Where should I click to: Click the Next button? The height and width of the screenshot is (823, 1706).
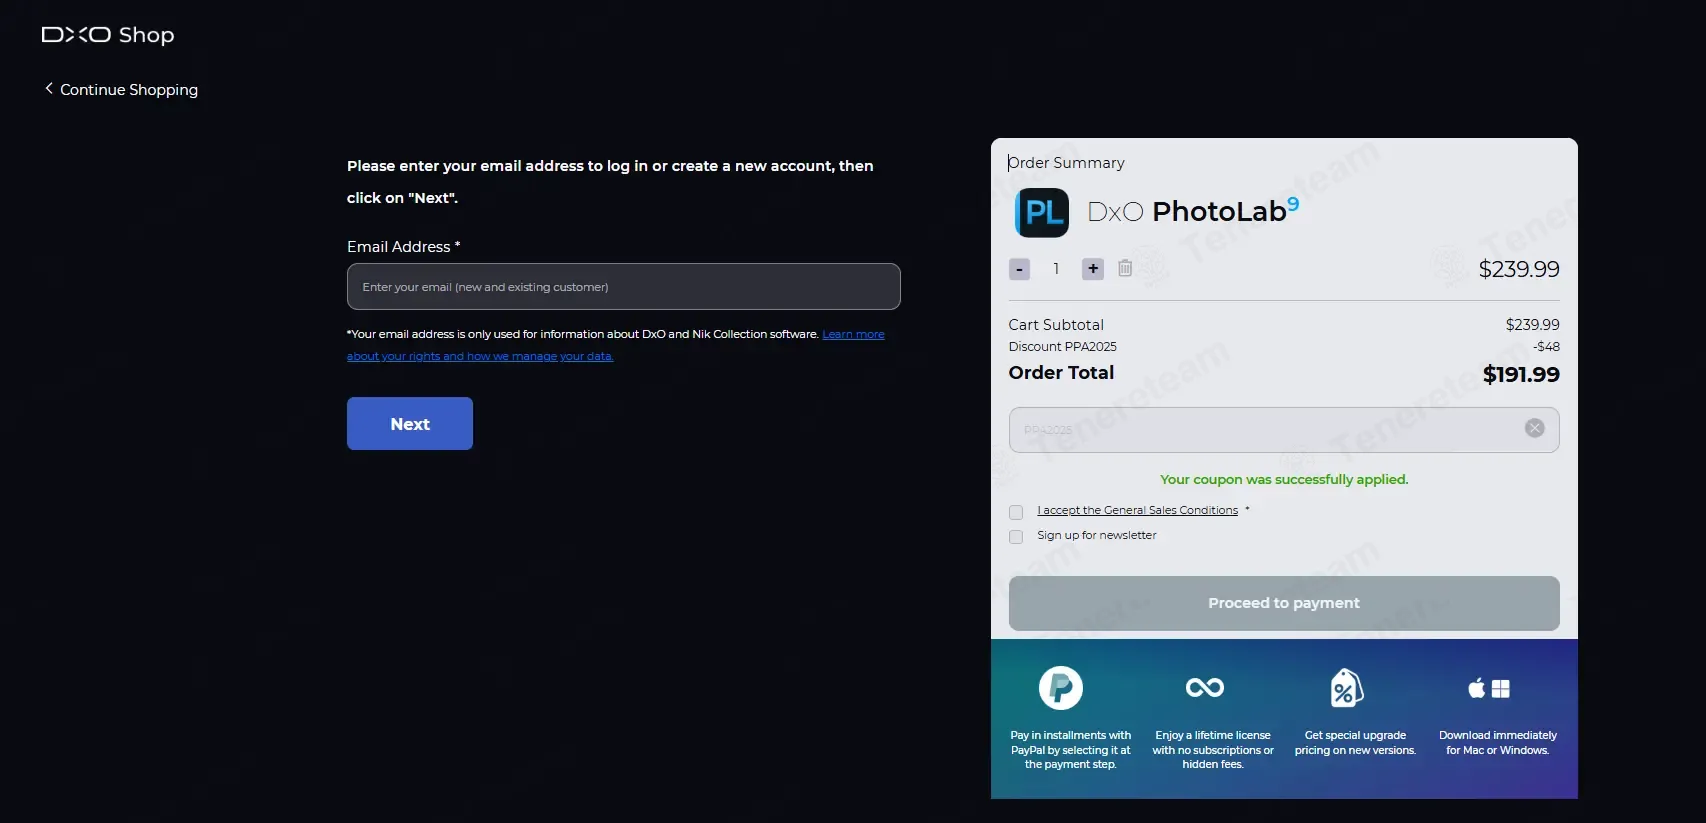(410, 424)
